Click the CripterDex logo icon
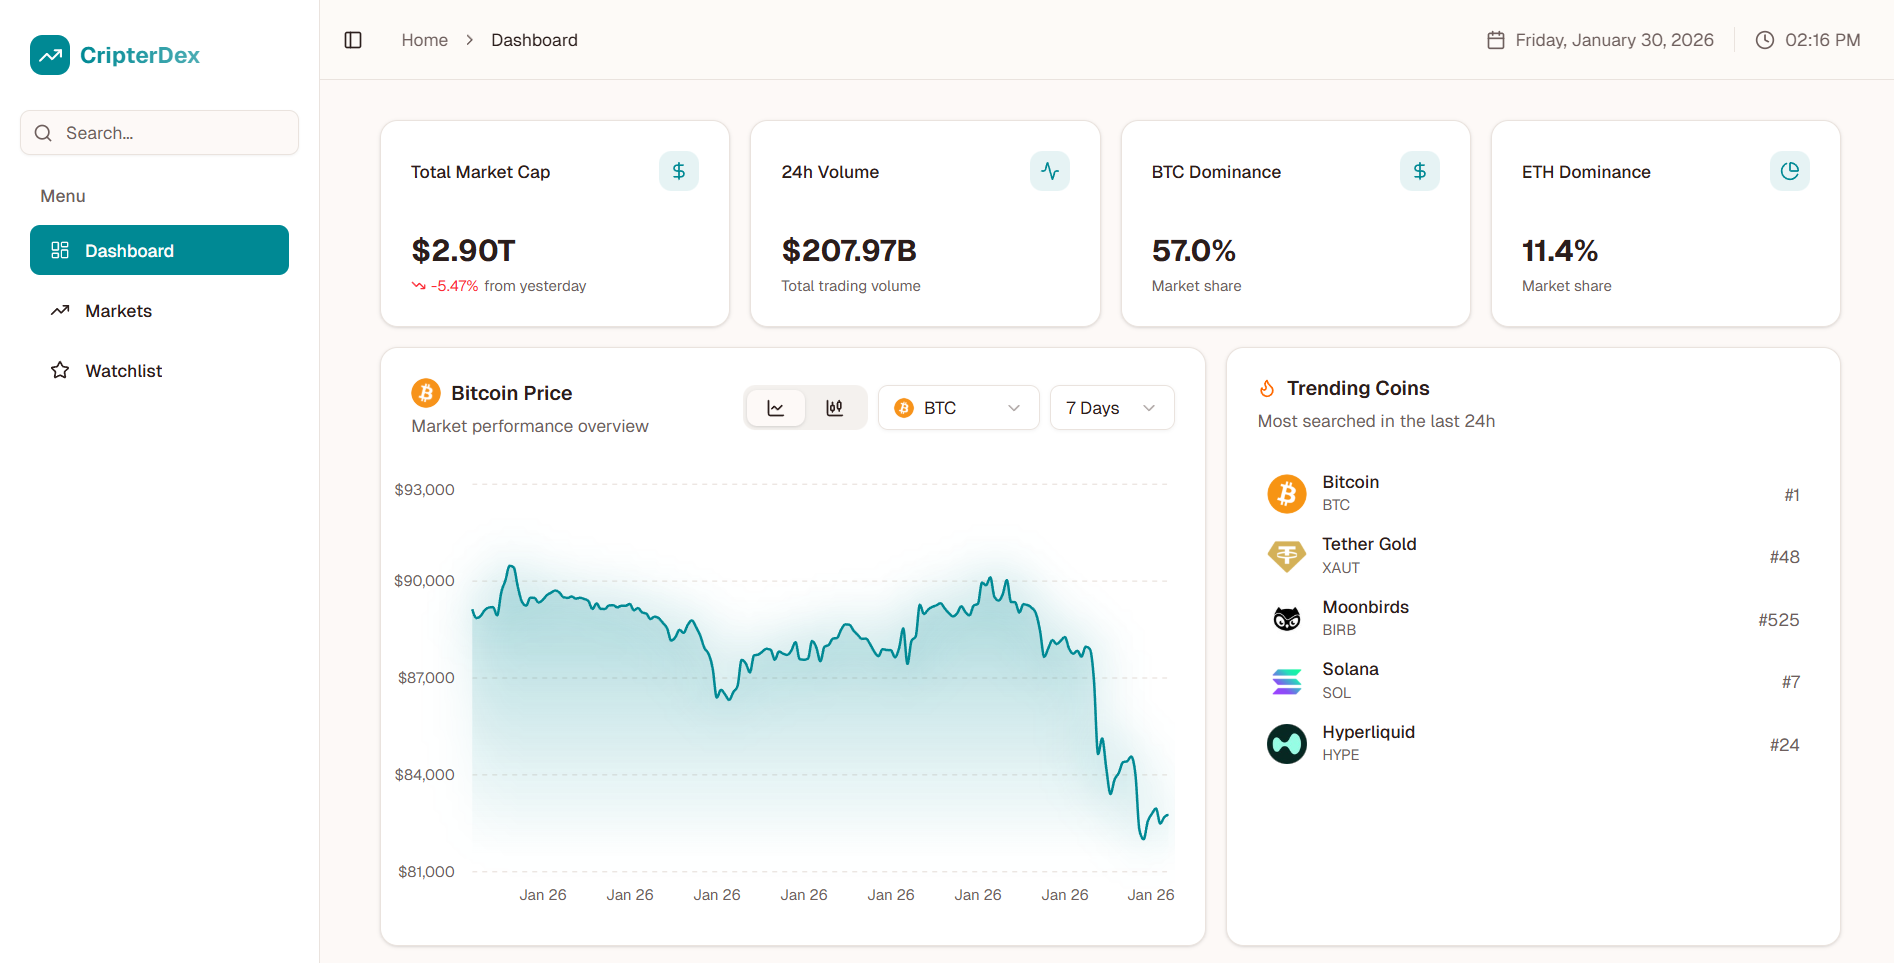Viewport: 1894px width, 963px height. [50, 55]
